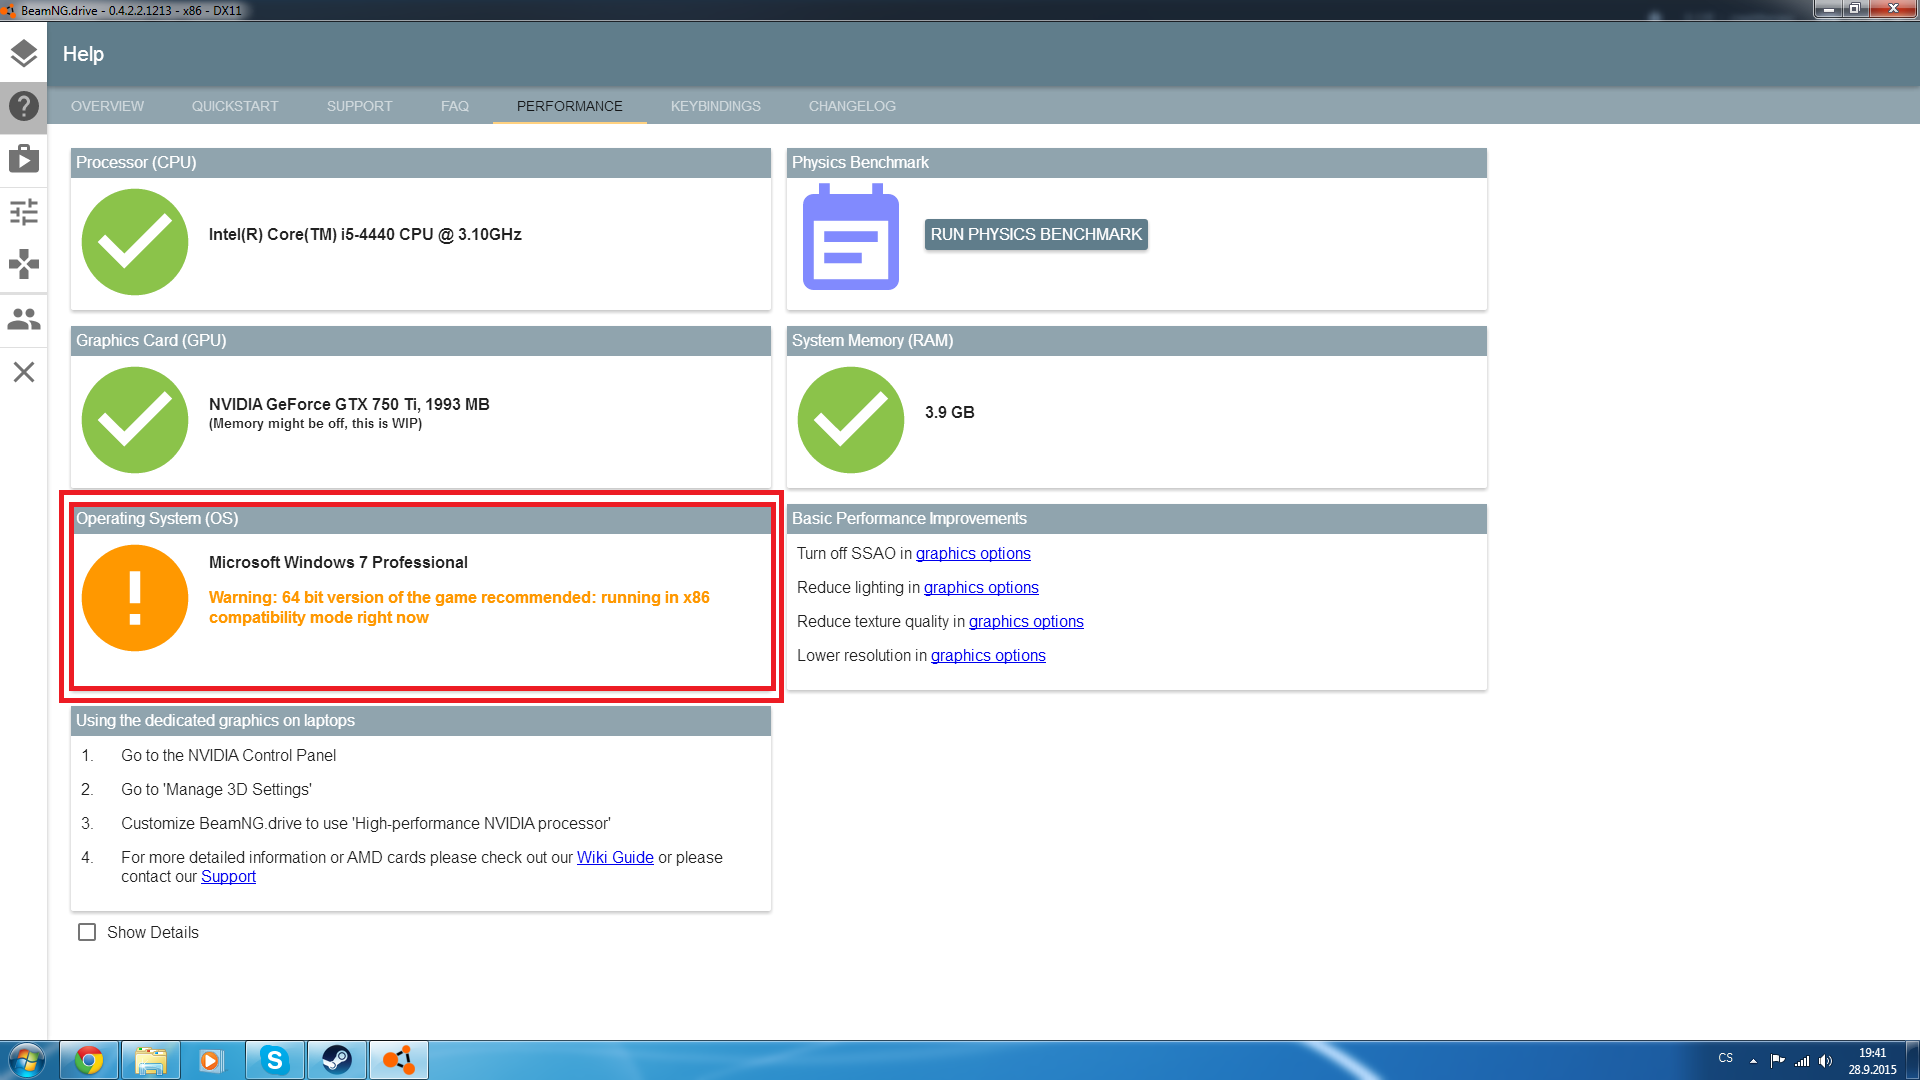Switch to the Changelog tab
1920x1080 pixels.
[852, 106]
